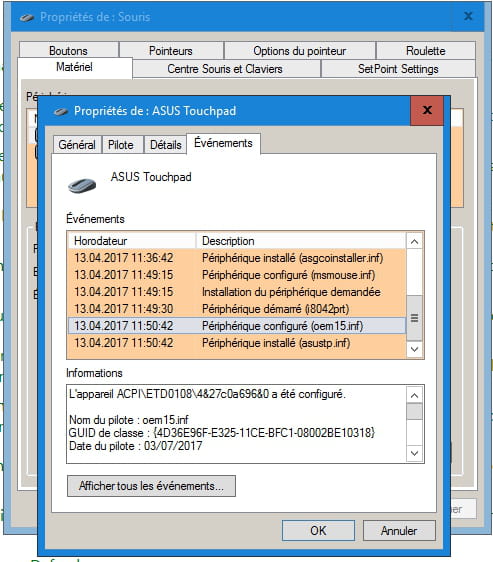The image size is (493, 562).
Task: Click the Informations box scroll up arrow
Action: [x=414, y=395]
